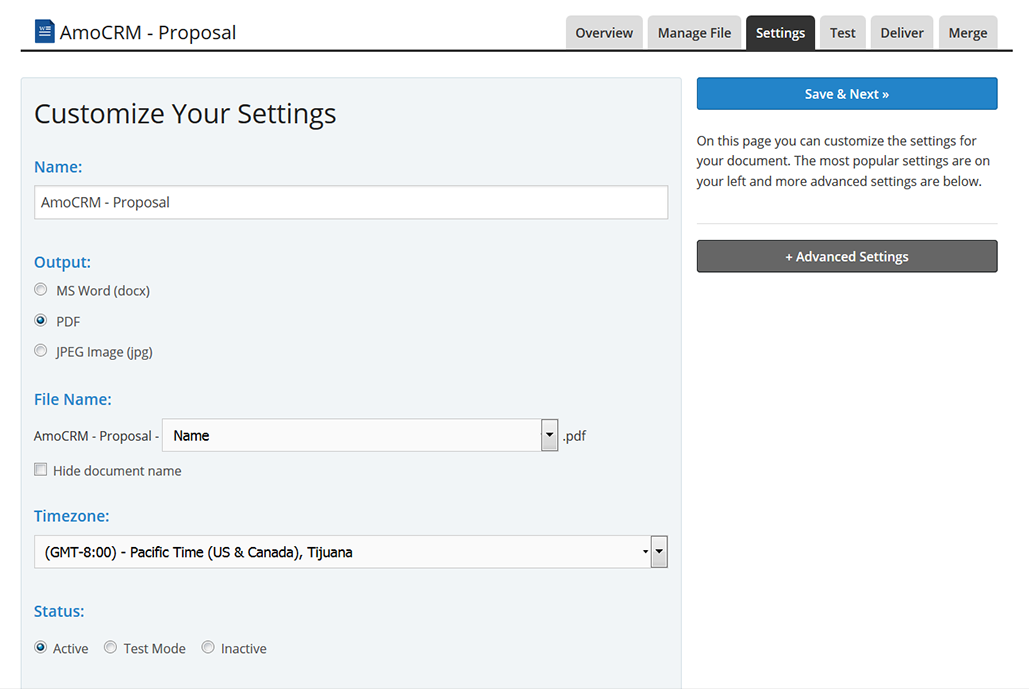Viewport: 1029px width, 689px height.
Task: Click the Save & Next button
Action: (846, 94)
